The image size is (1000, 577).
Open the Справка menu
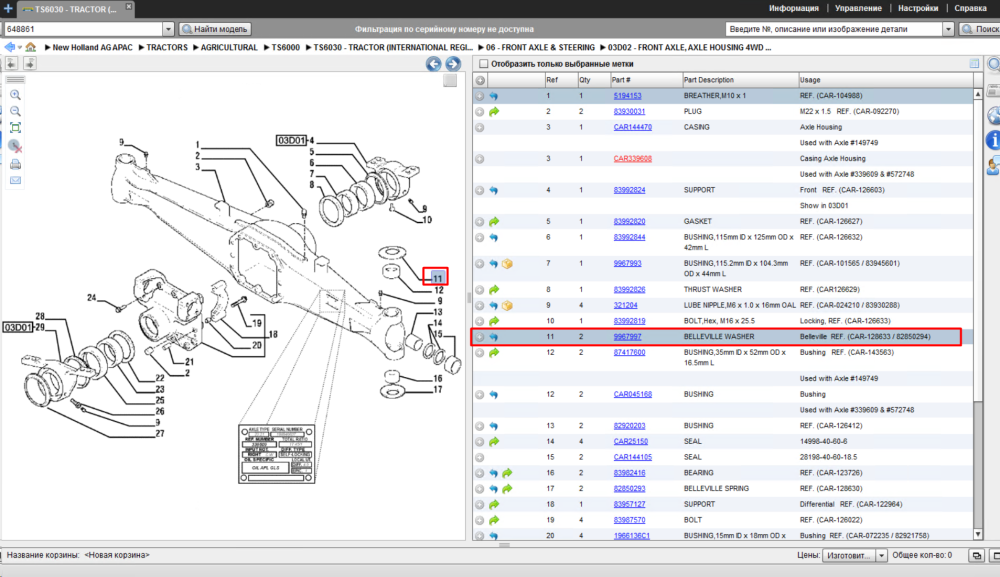tap(970, 8)
